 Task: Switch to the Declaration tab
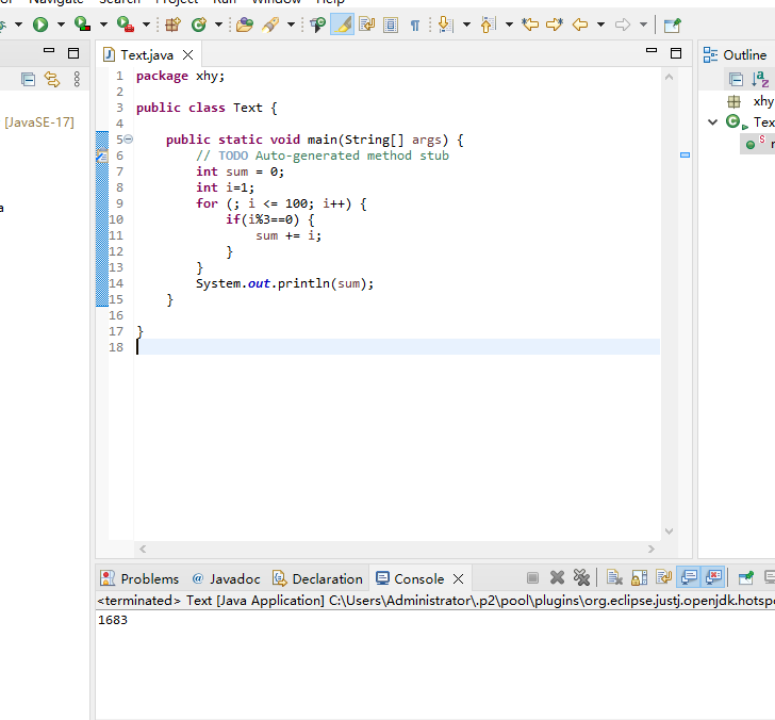[x=318, y=579]
